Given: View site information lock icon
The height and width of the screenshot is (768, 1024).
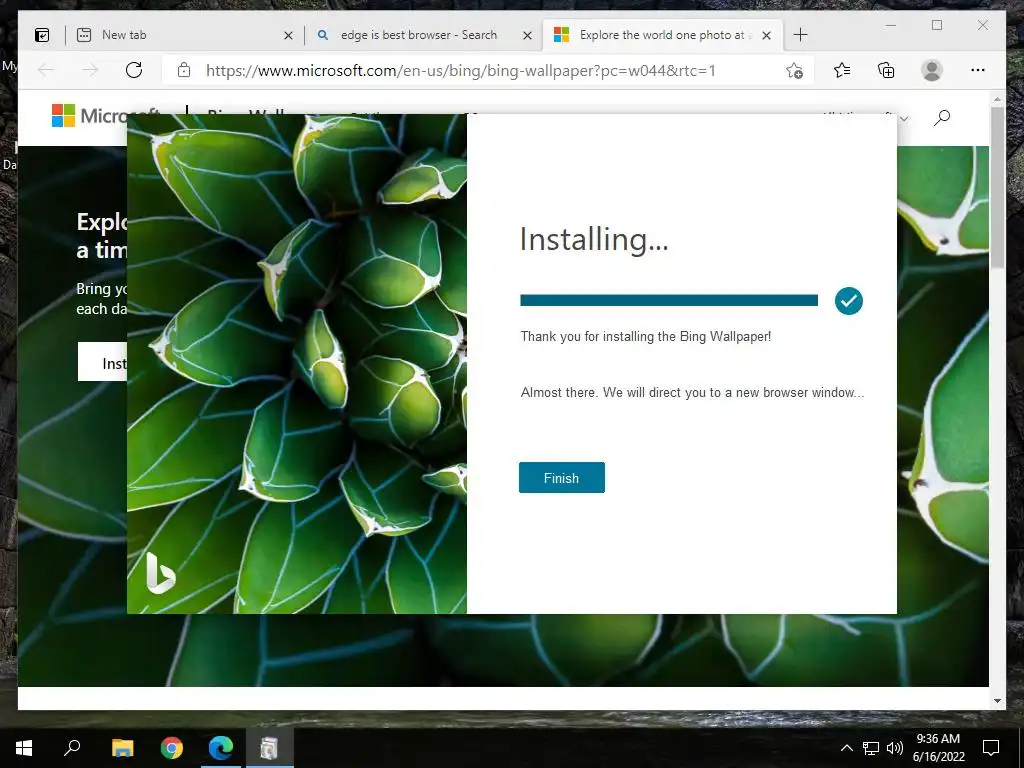Looking at the screenshot, I should click(184, 70).
